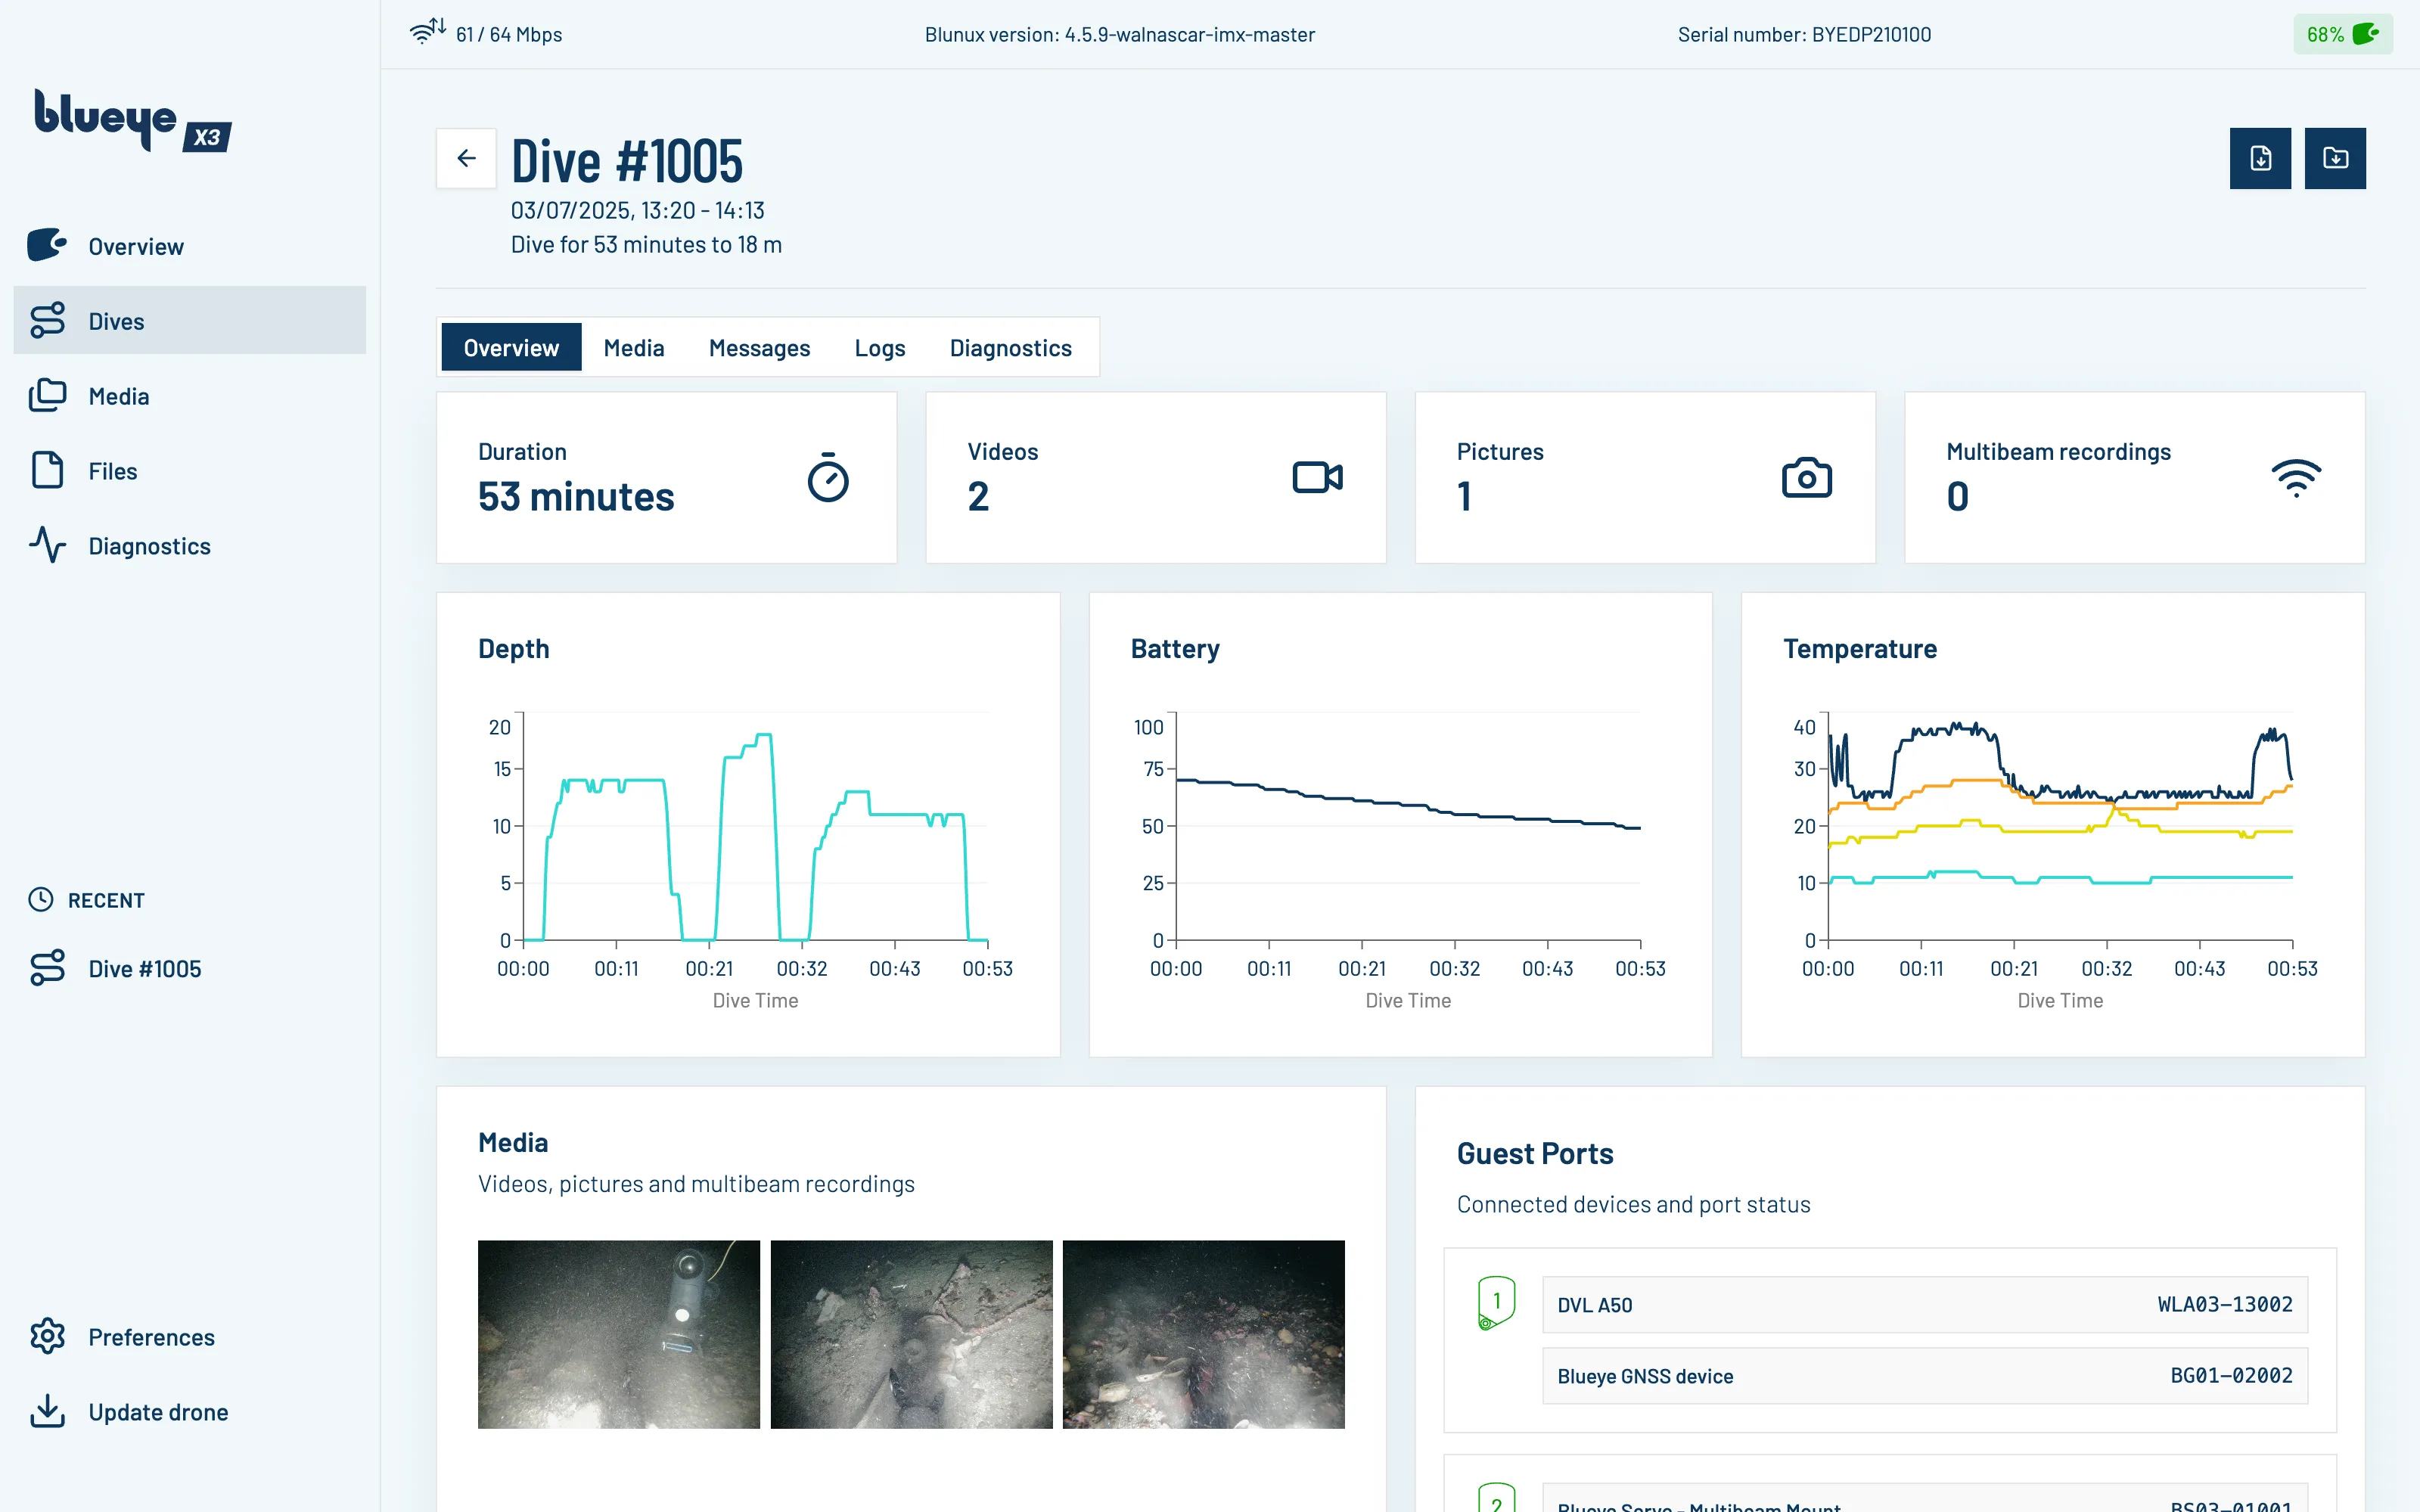Open Files in the sidebar
2420x1512 pixels.
pyautogui.click(x=190, y=470)
